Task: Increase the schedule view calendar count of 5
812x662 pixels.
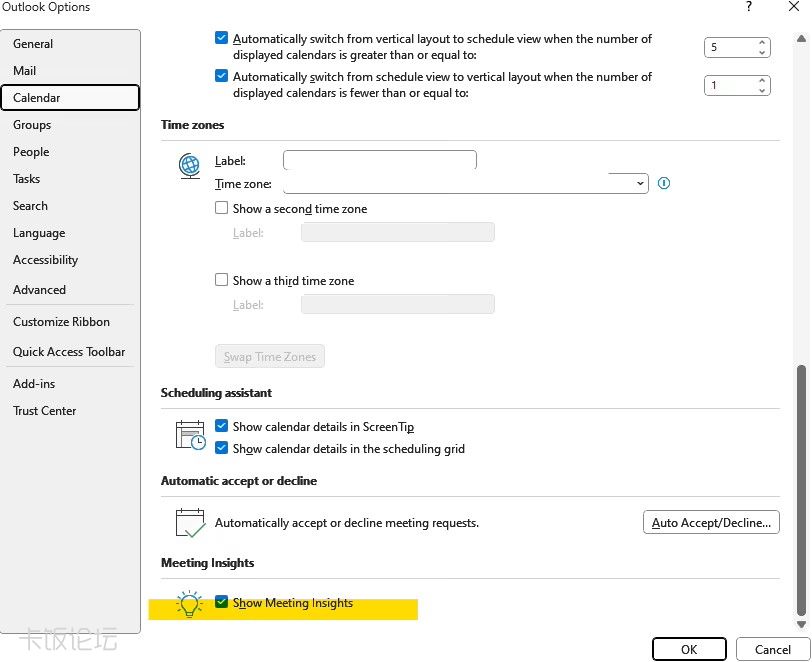Action: coord(762,42)
